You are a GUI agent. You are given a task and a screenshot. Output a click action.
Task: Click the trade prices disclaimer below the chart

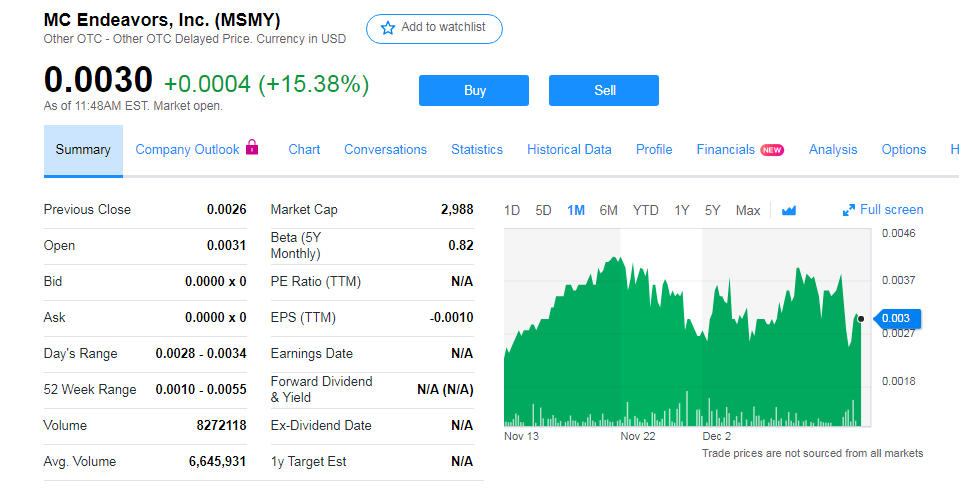(812, 453)
